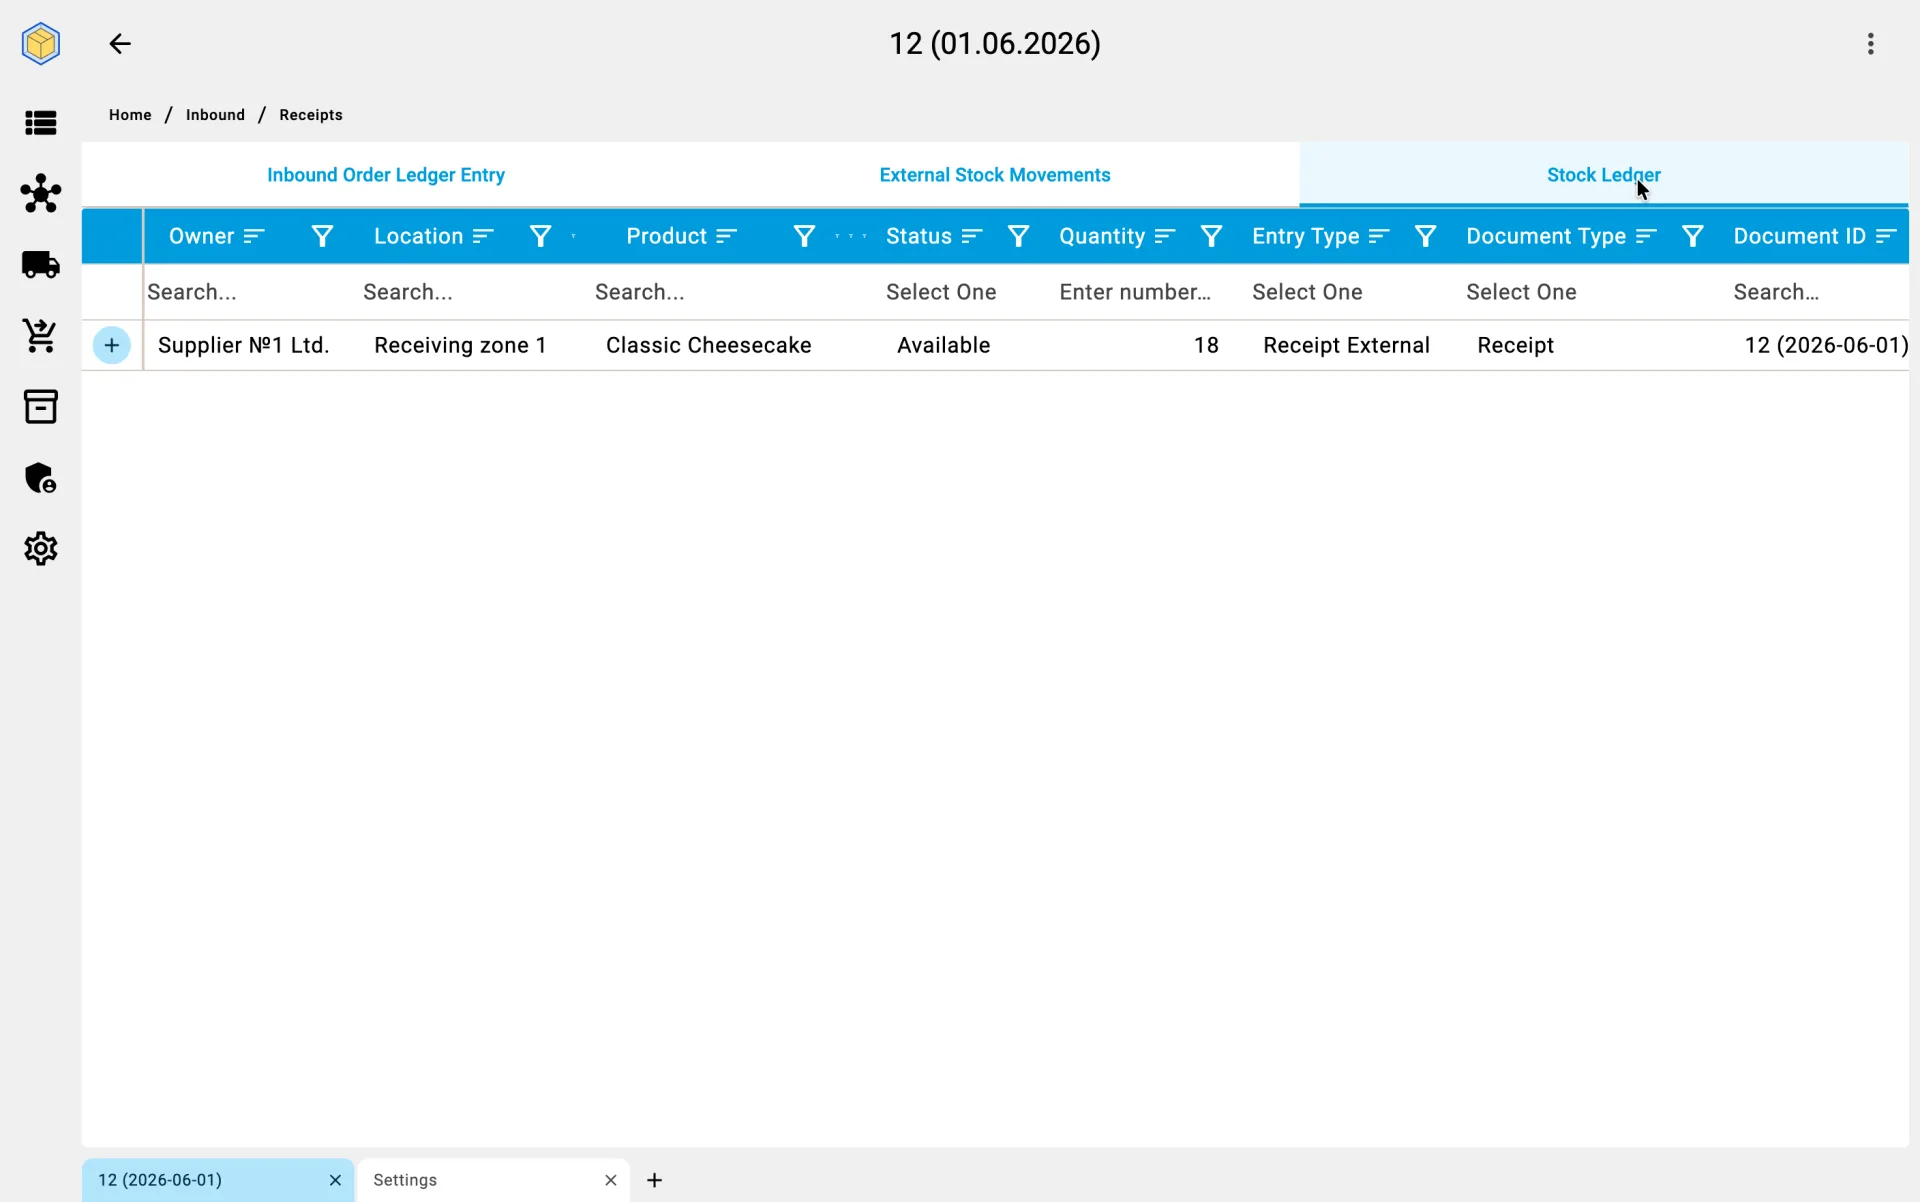Filter the Owner column

click(322, 237)
